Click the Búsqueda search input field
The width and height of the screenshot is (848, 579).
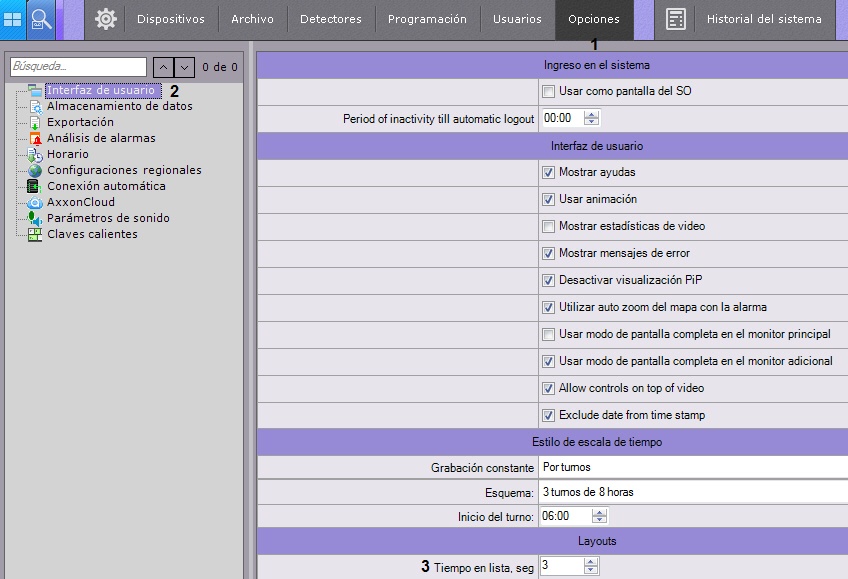tap(78, 67)
